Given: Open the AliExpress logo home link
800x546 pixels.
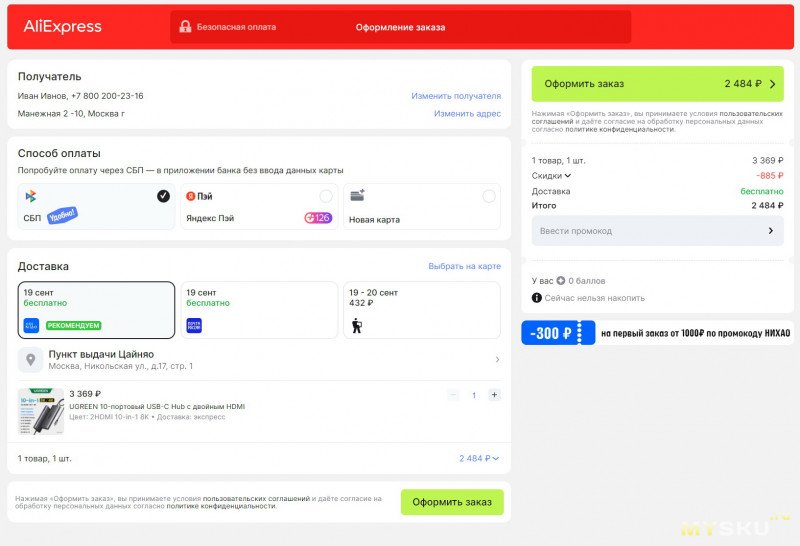Looking at the screenshot, I should (x=62, y=27).
